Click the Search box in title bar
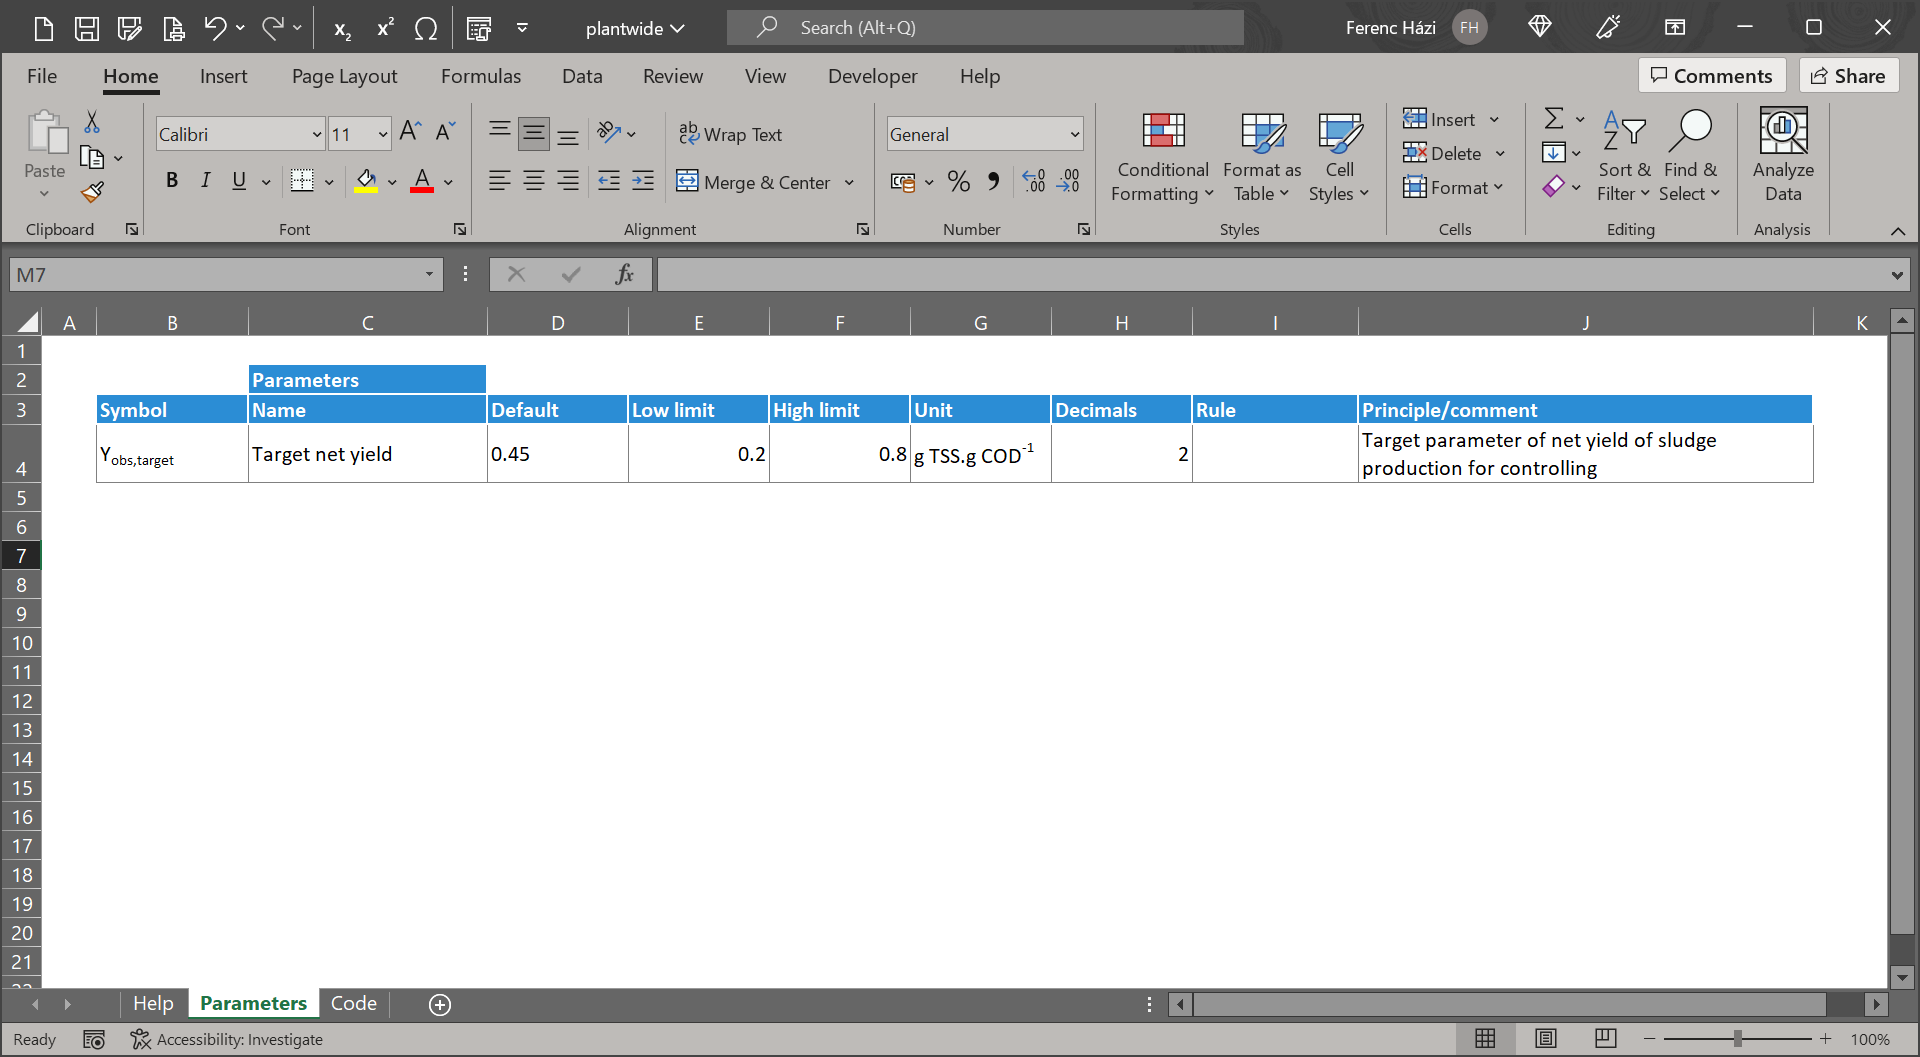Image resolution: width=1920 pixels, height=1057 pixels. [x=985, y=28]
